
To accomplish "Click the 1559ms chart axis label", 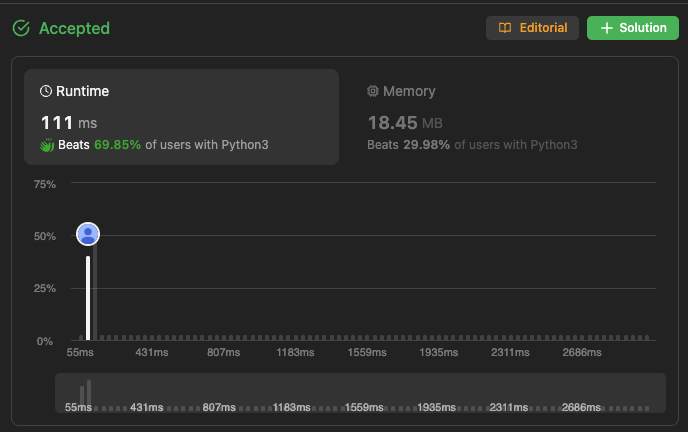I will click(x=367, y=353).
